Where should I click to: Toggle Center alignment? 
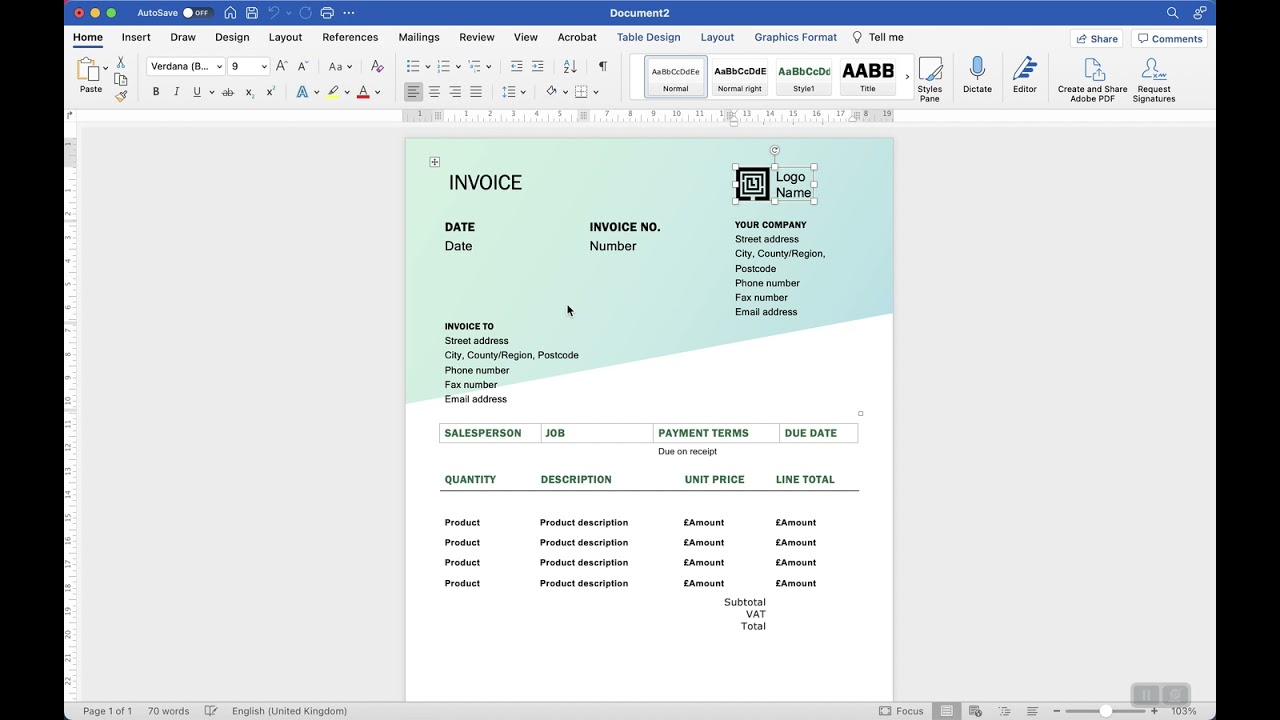(434, 92)
